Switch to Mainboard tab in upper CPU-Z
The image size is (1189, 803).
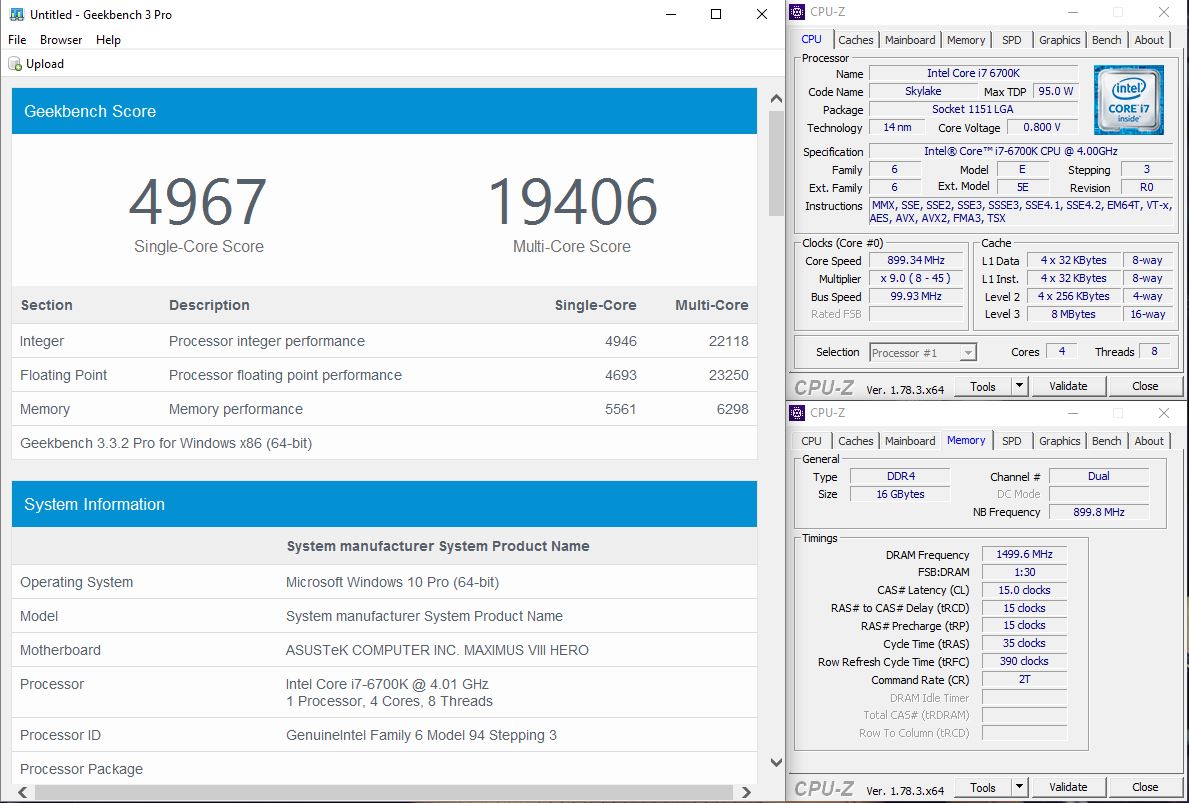pos(910,40)
